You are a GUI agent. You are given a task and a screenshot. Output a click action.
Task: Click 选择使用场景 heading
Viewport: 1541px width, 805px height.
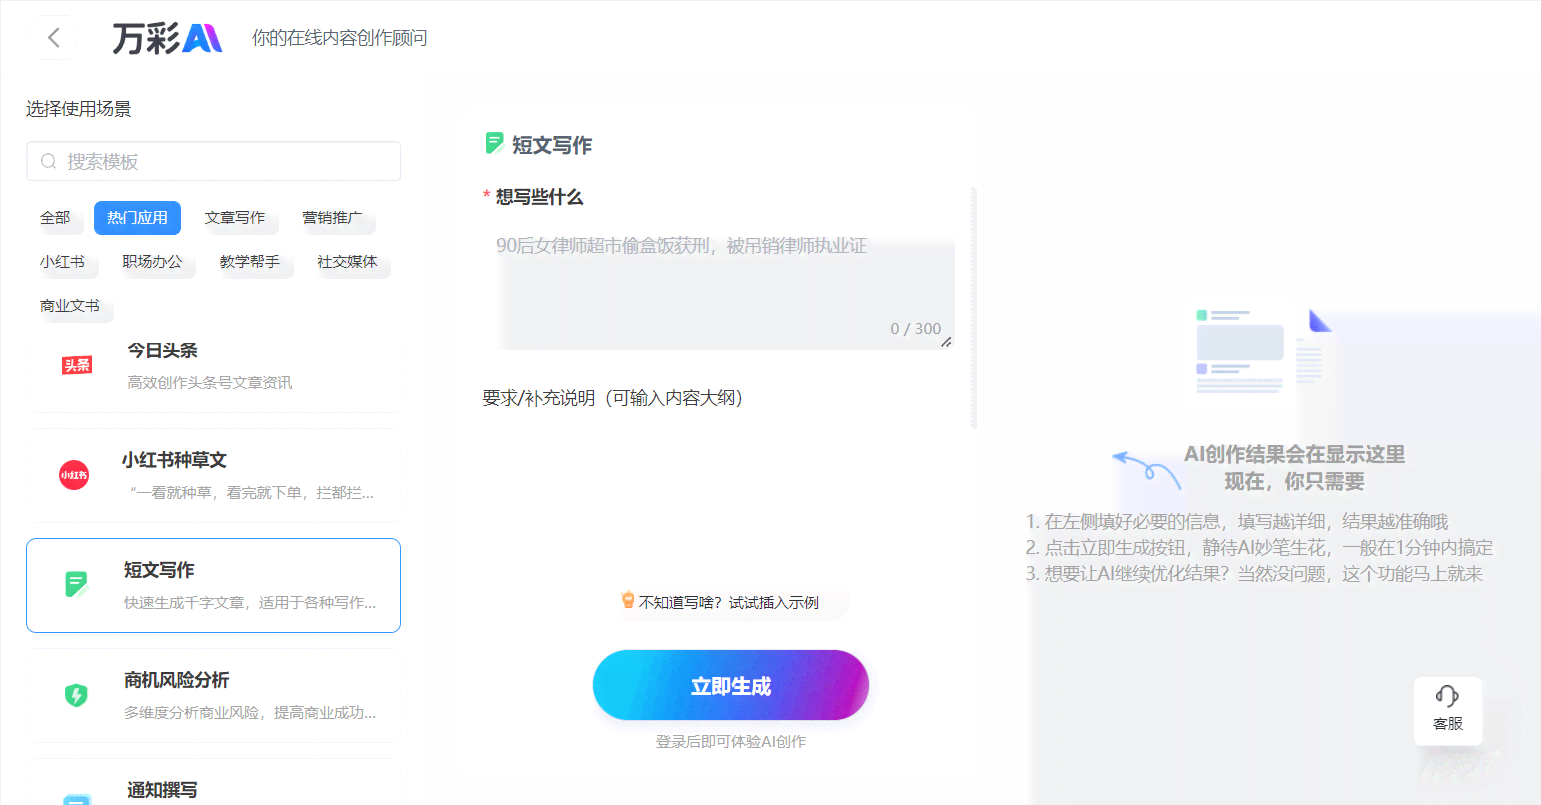79,109
